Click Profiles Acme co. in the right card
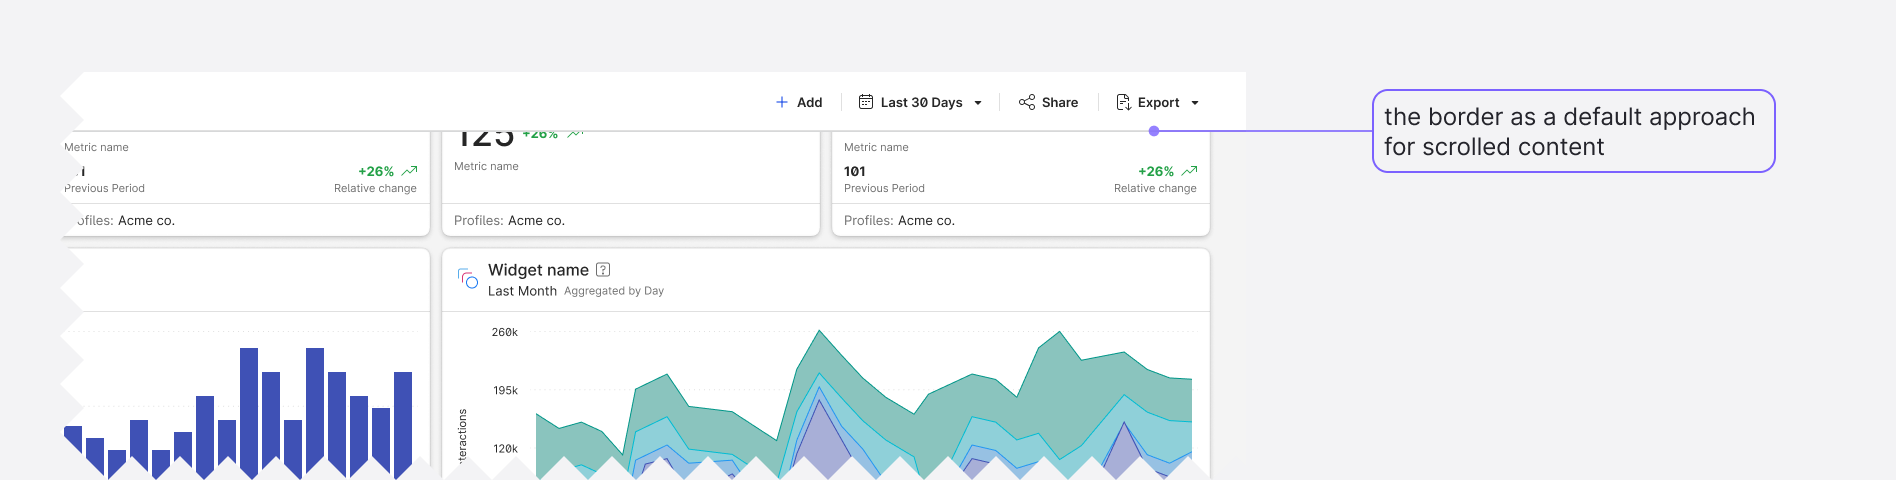 pos(899,221)
